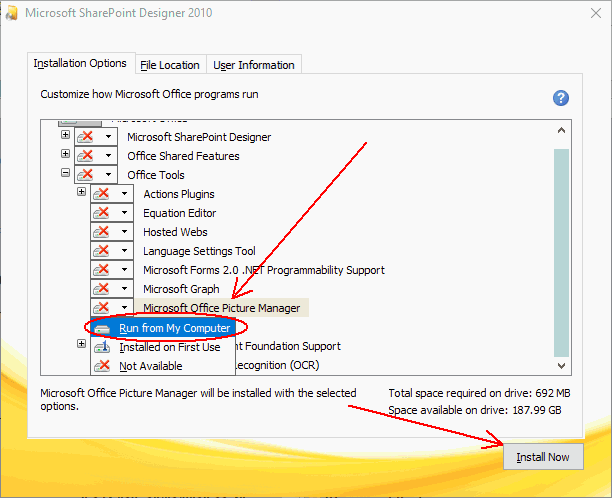Click the Office Tools install-state icon

coord(85,174)
